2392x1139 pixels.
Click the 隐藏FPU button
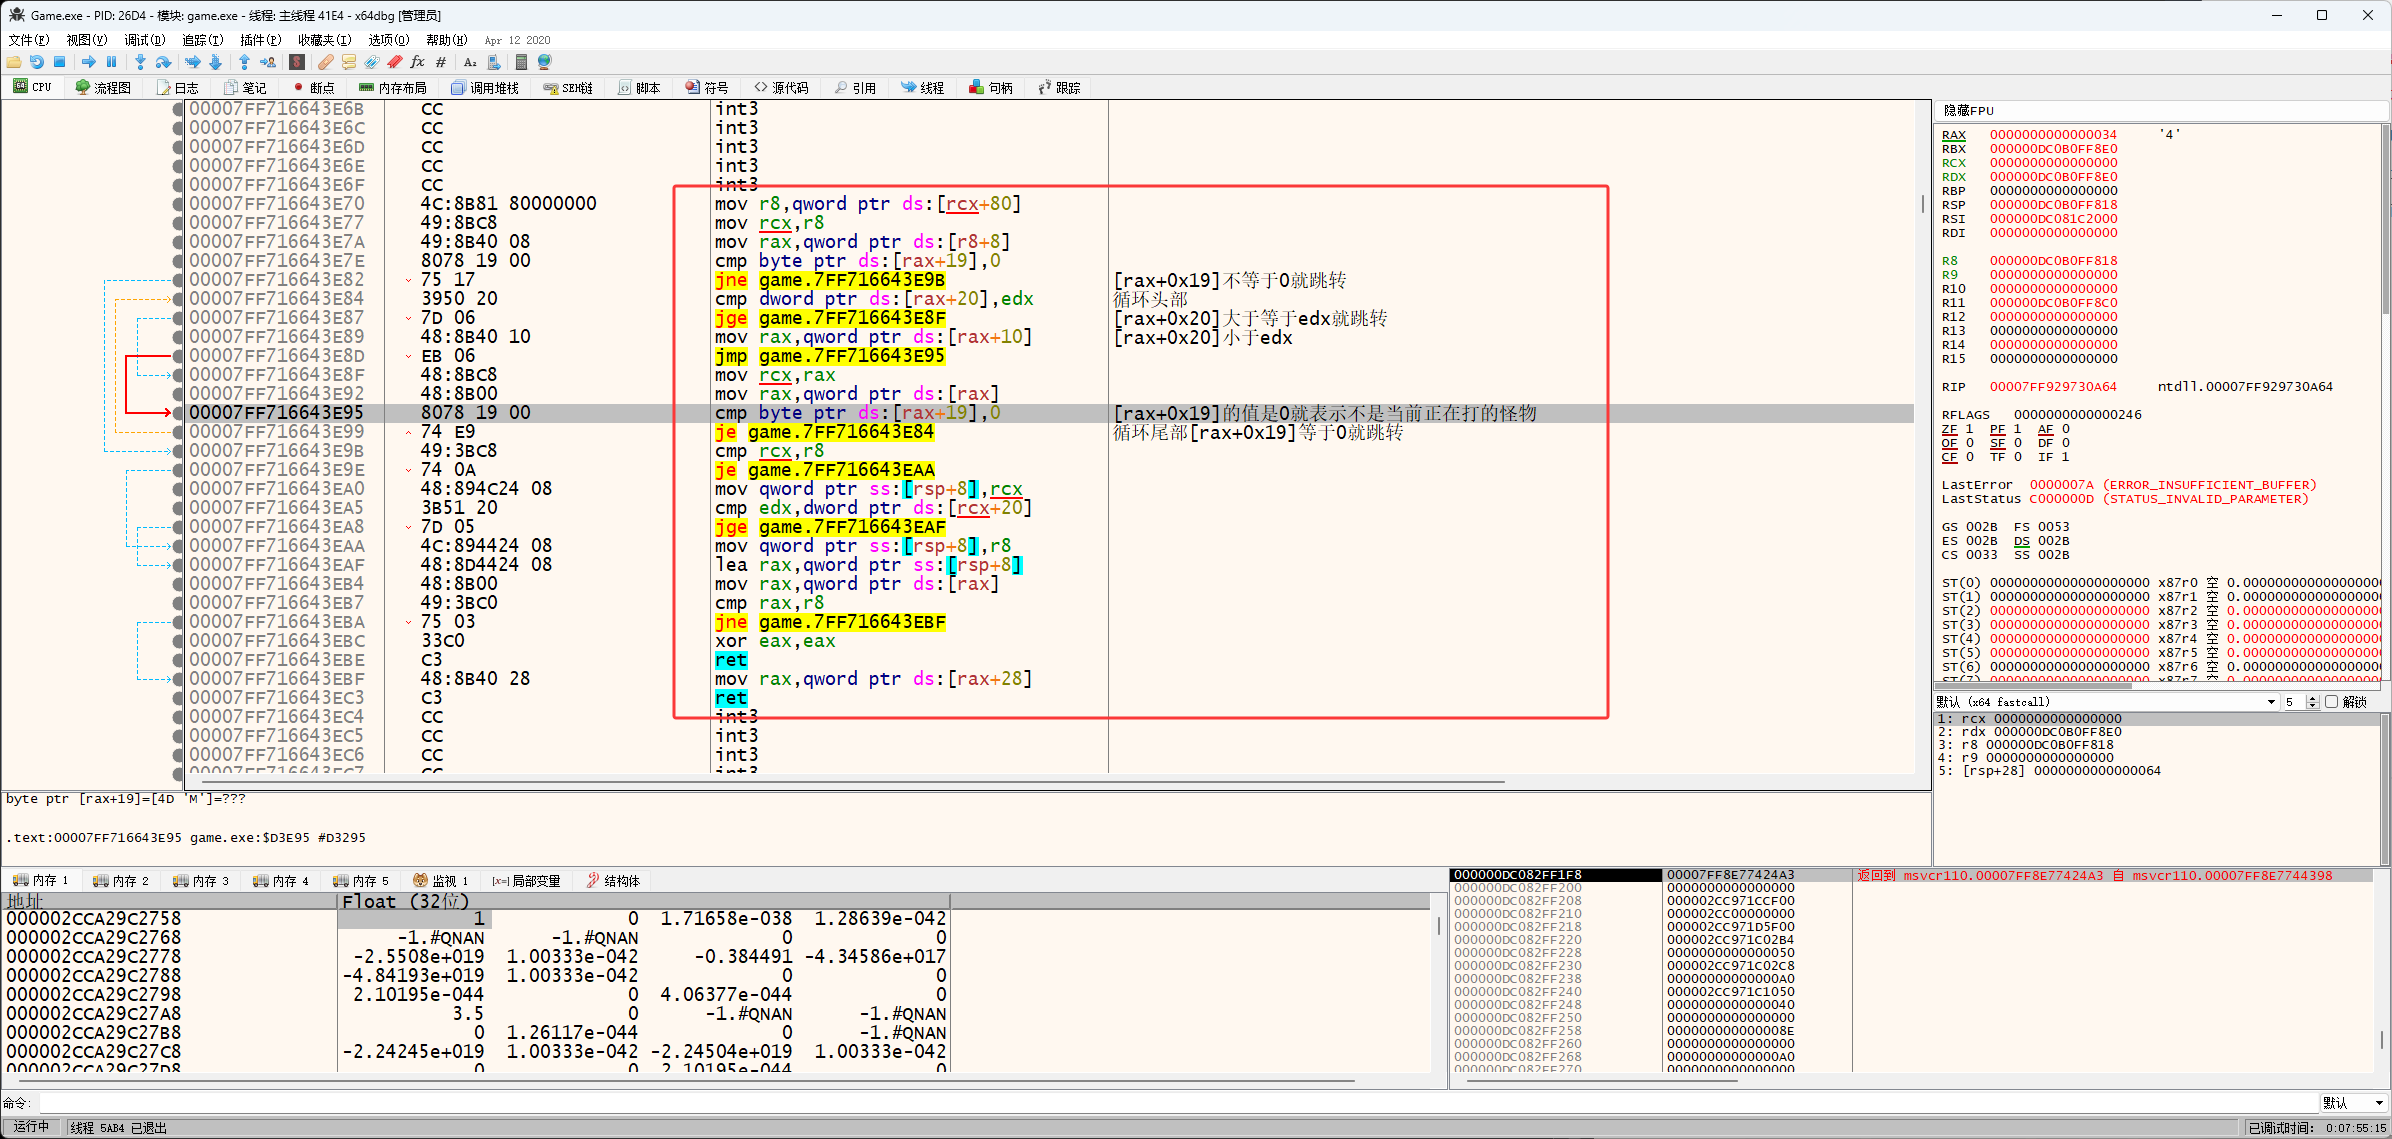(1968, 110)
